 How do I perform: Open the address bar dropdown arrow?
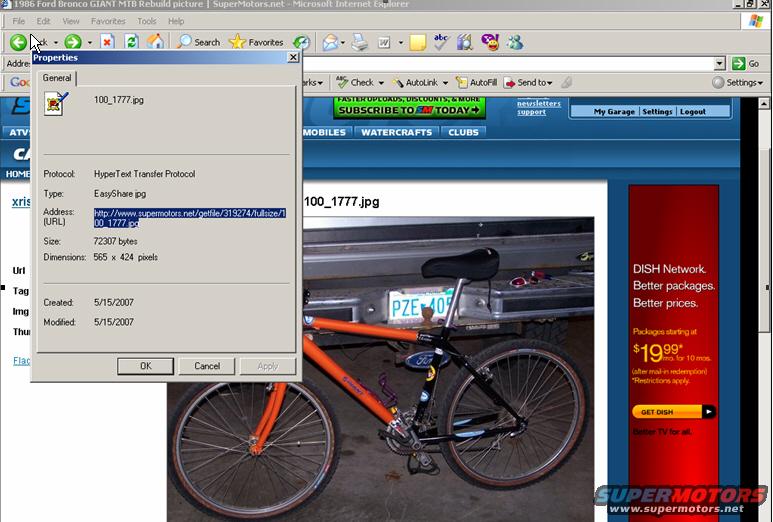click(719, 63)
